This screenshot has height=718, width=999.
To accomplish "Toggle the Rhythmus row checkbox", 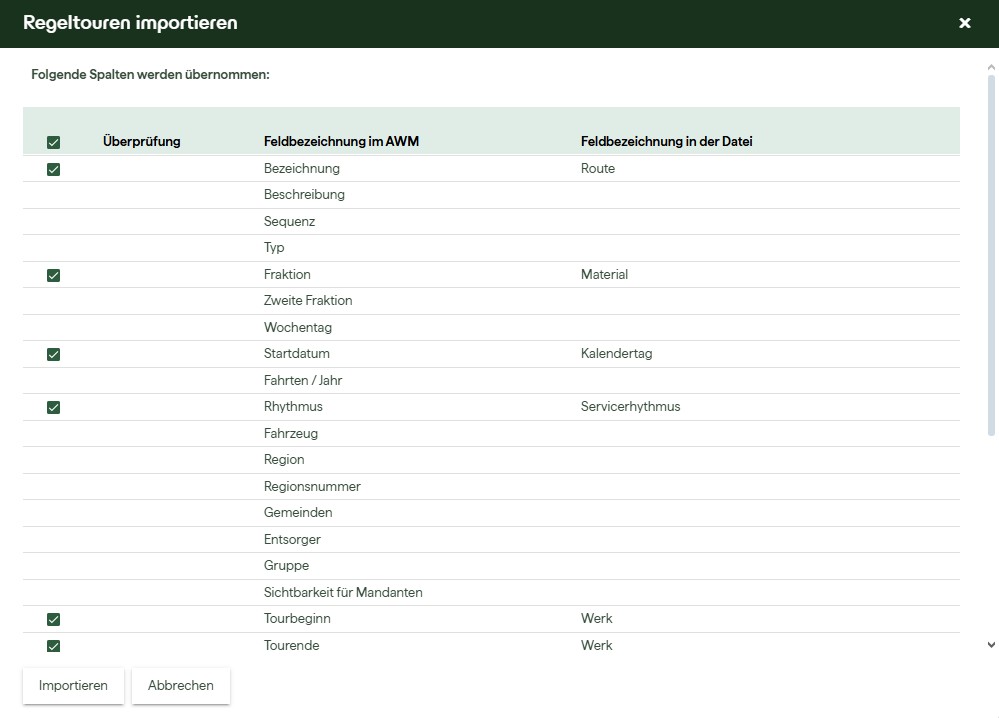I will click(x=54, y=407).
